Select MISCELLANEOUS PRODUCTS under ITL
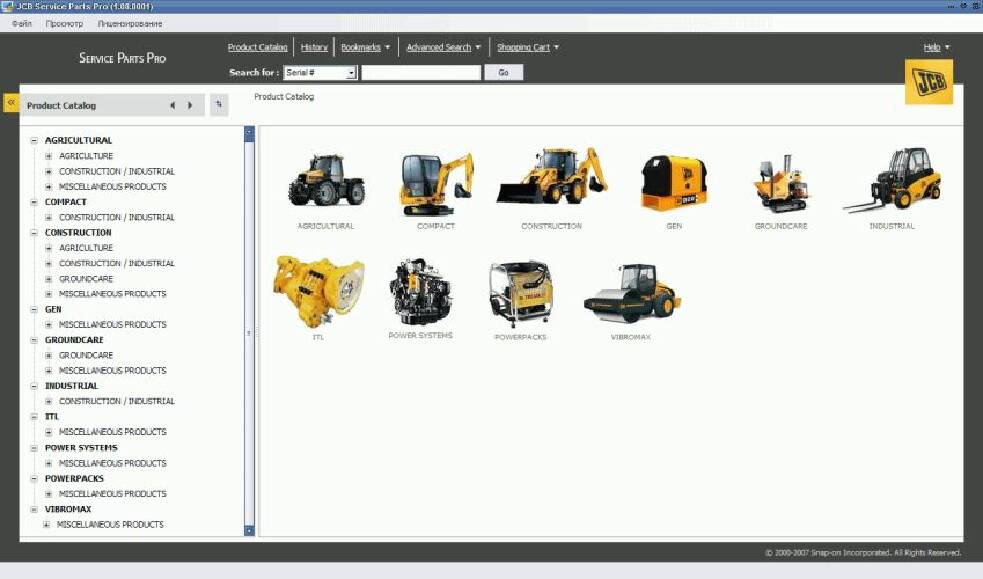 [113, 432]
